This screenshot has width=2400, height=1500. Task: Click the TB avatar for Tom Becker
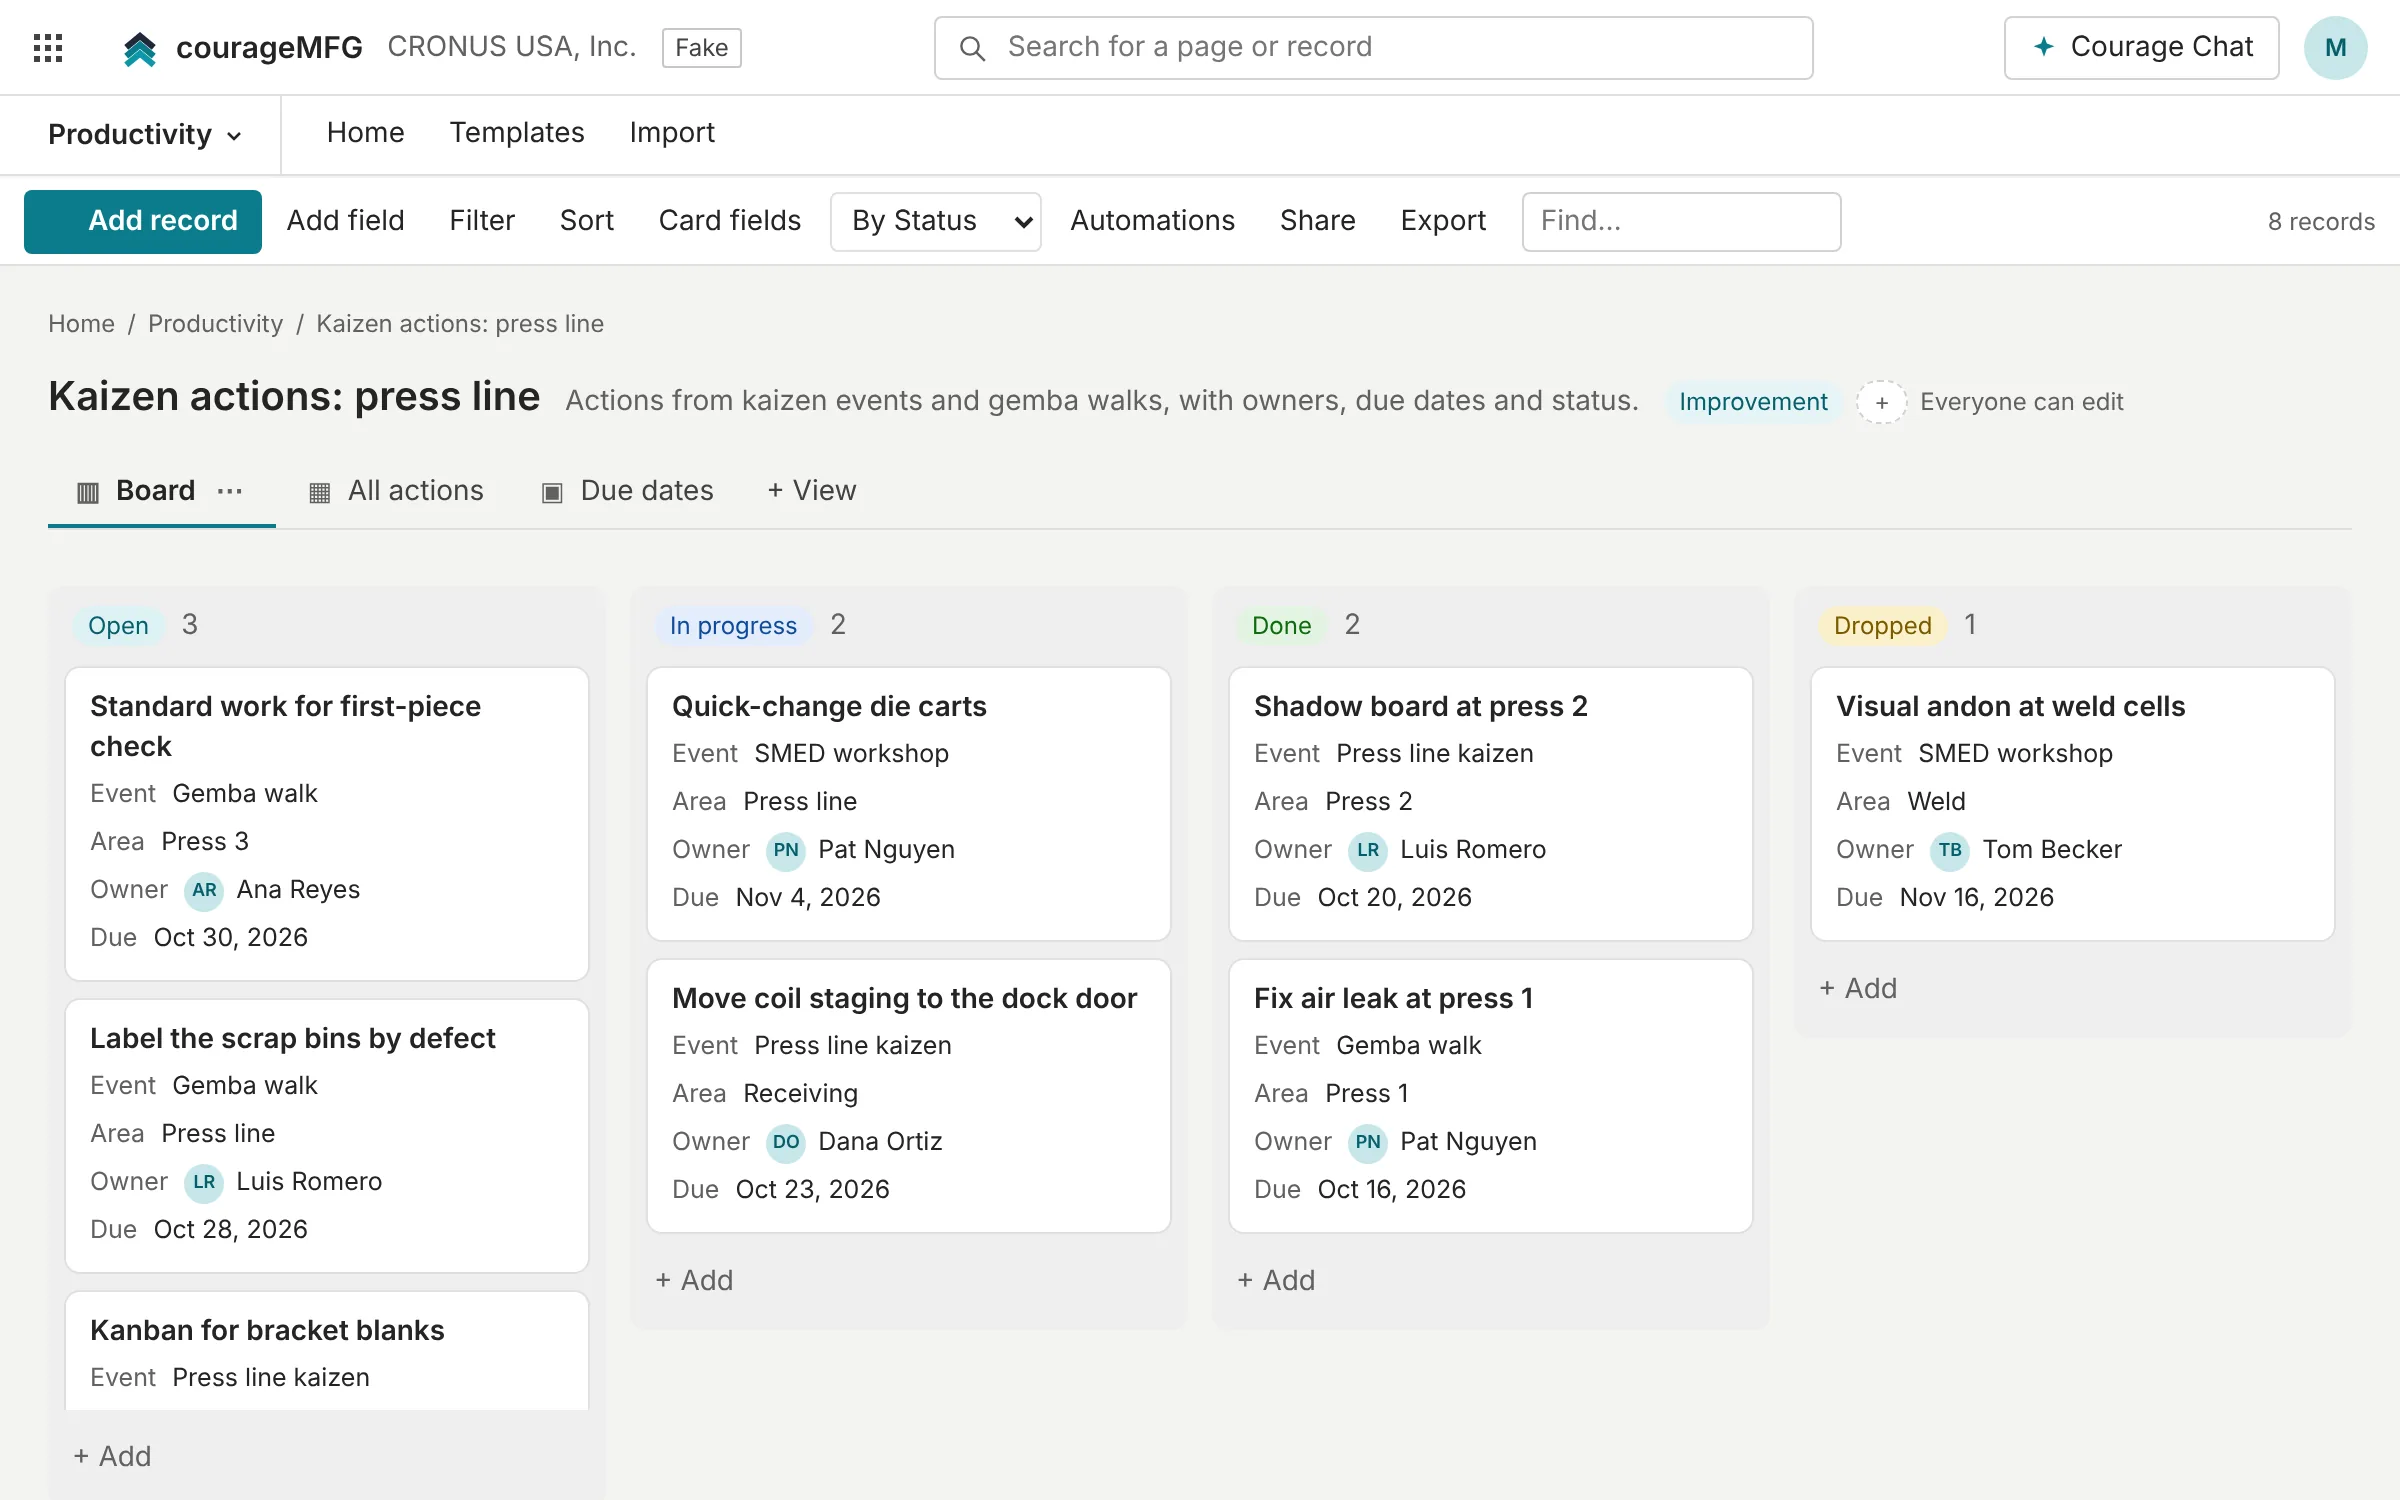(1950, 850)
